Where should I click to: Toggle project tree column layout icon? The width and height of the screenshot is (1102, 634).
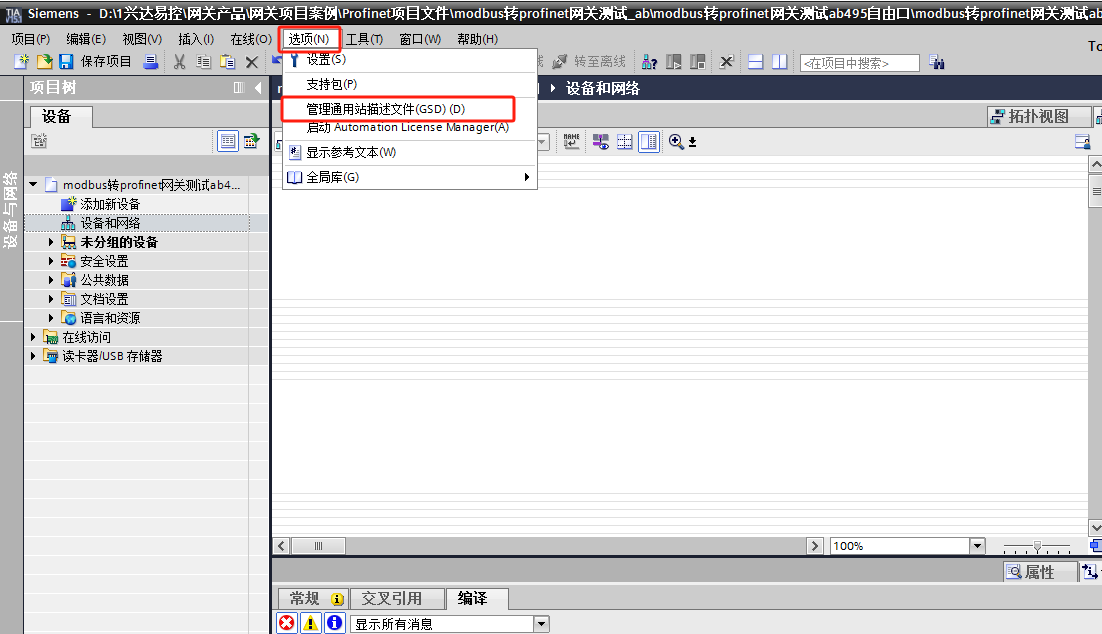(239, 88)
